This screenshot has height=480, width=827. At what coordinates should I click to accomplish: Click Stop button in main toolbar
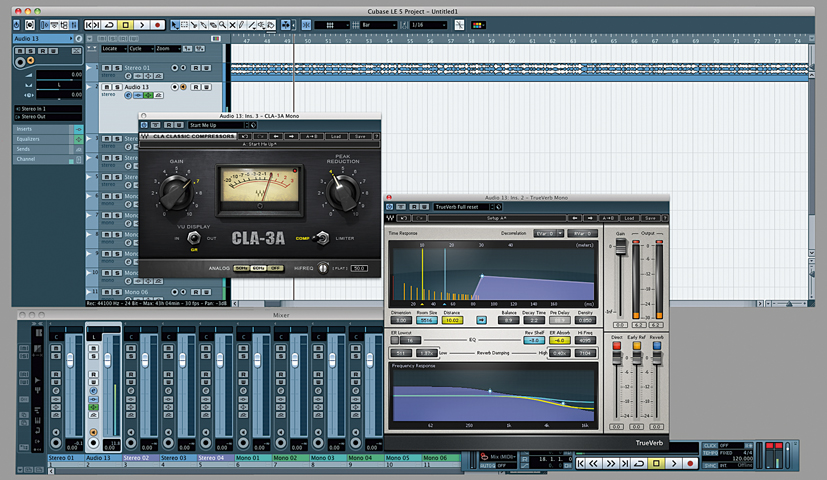[x=126, y=25]
